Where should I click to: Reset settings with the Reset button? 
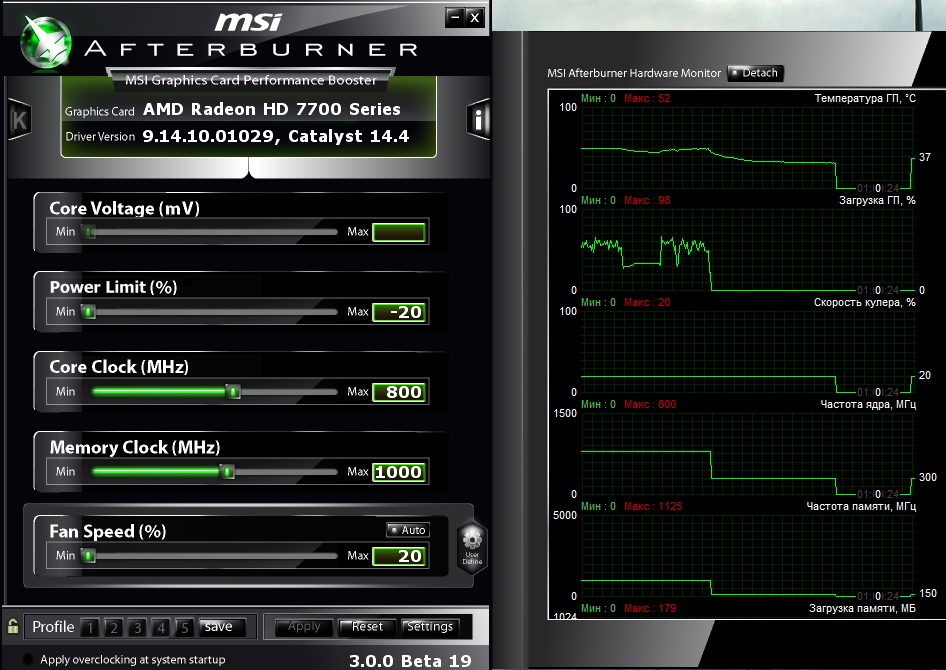click(x=367, y=627)
